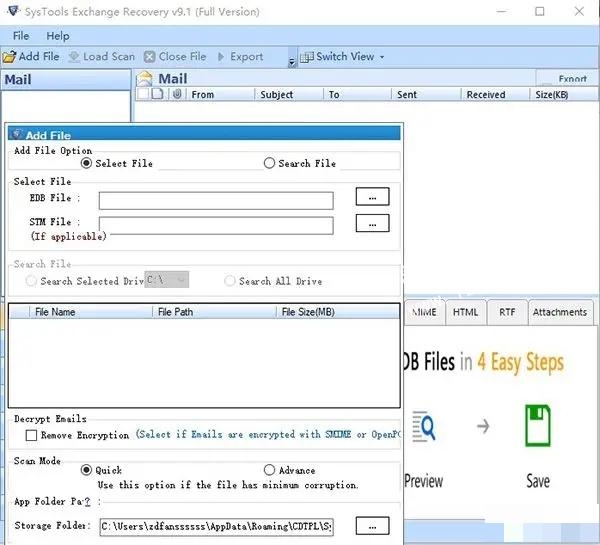
Task: Switch to the RTF tab
Action: [x=507, y=312]
